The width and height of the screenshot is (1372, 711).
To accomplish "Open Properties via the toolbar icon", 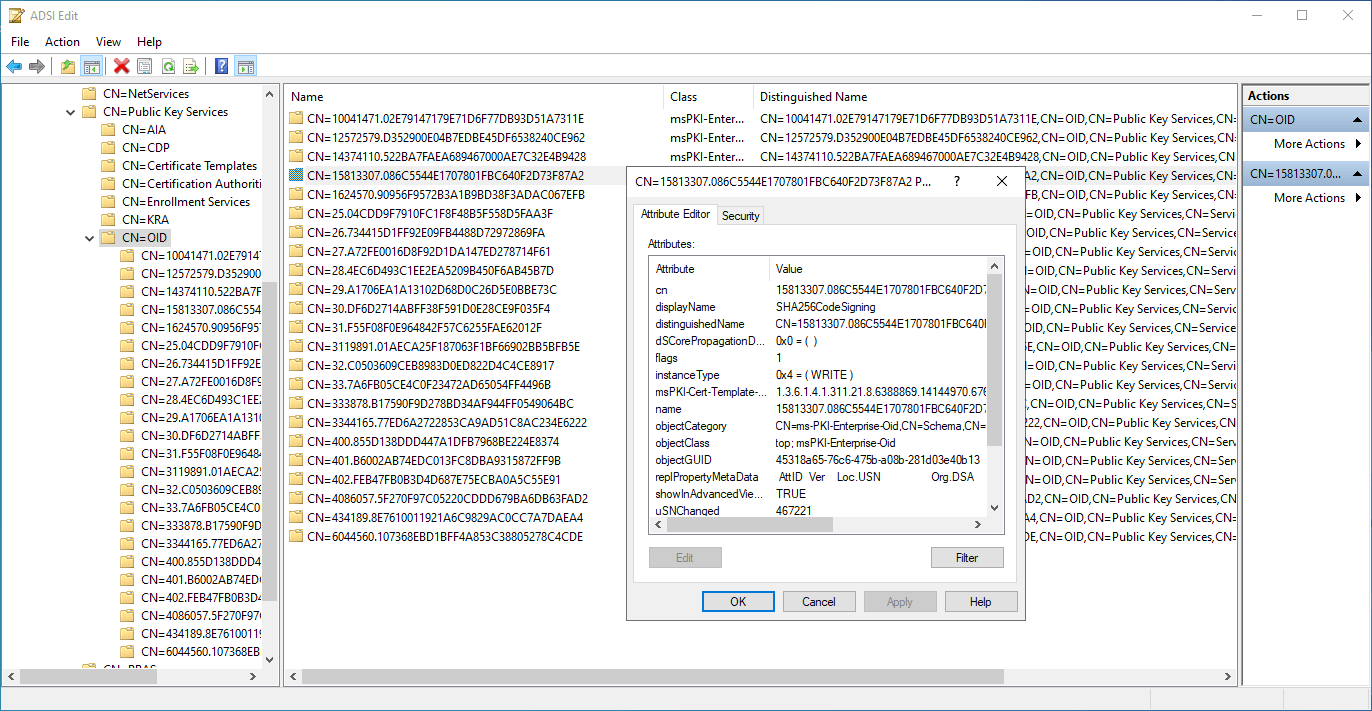I will [144, 66].
